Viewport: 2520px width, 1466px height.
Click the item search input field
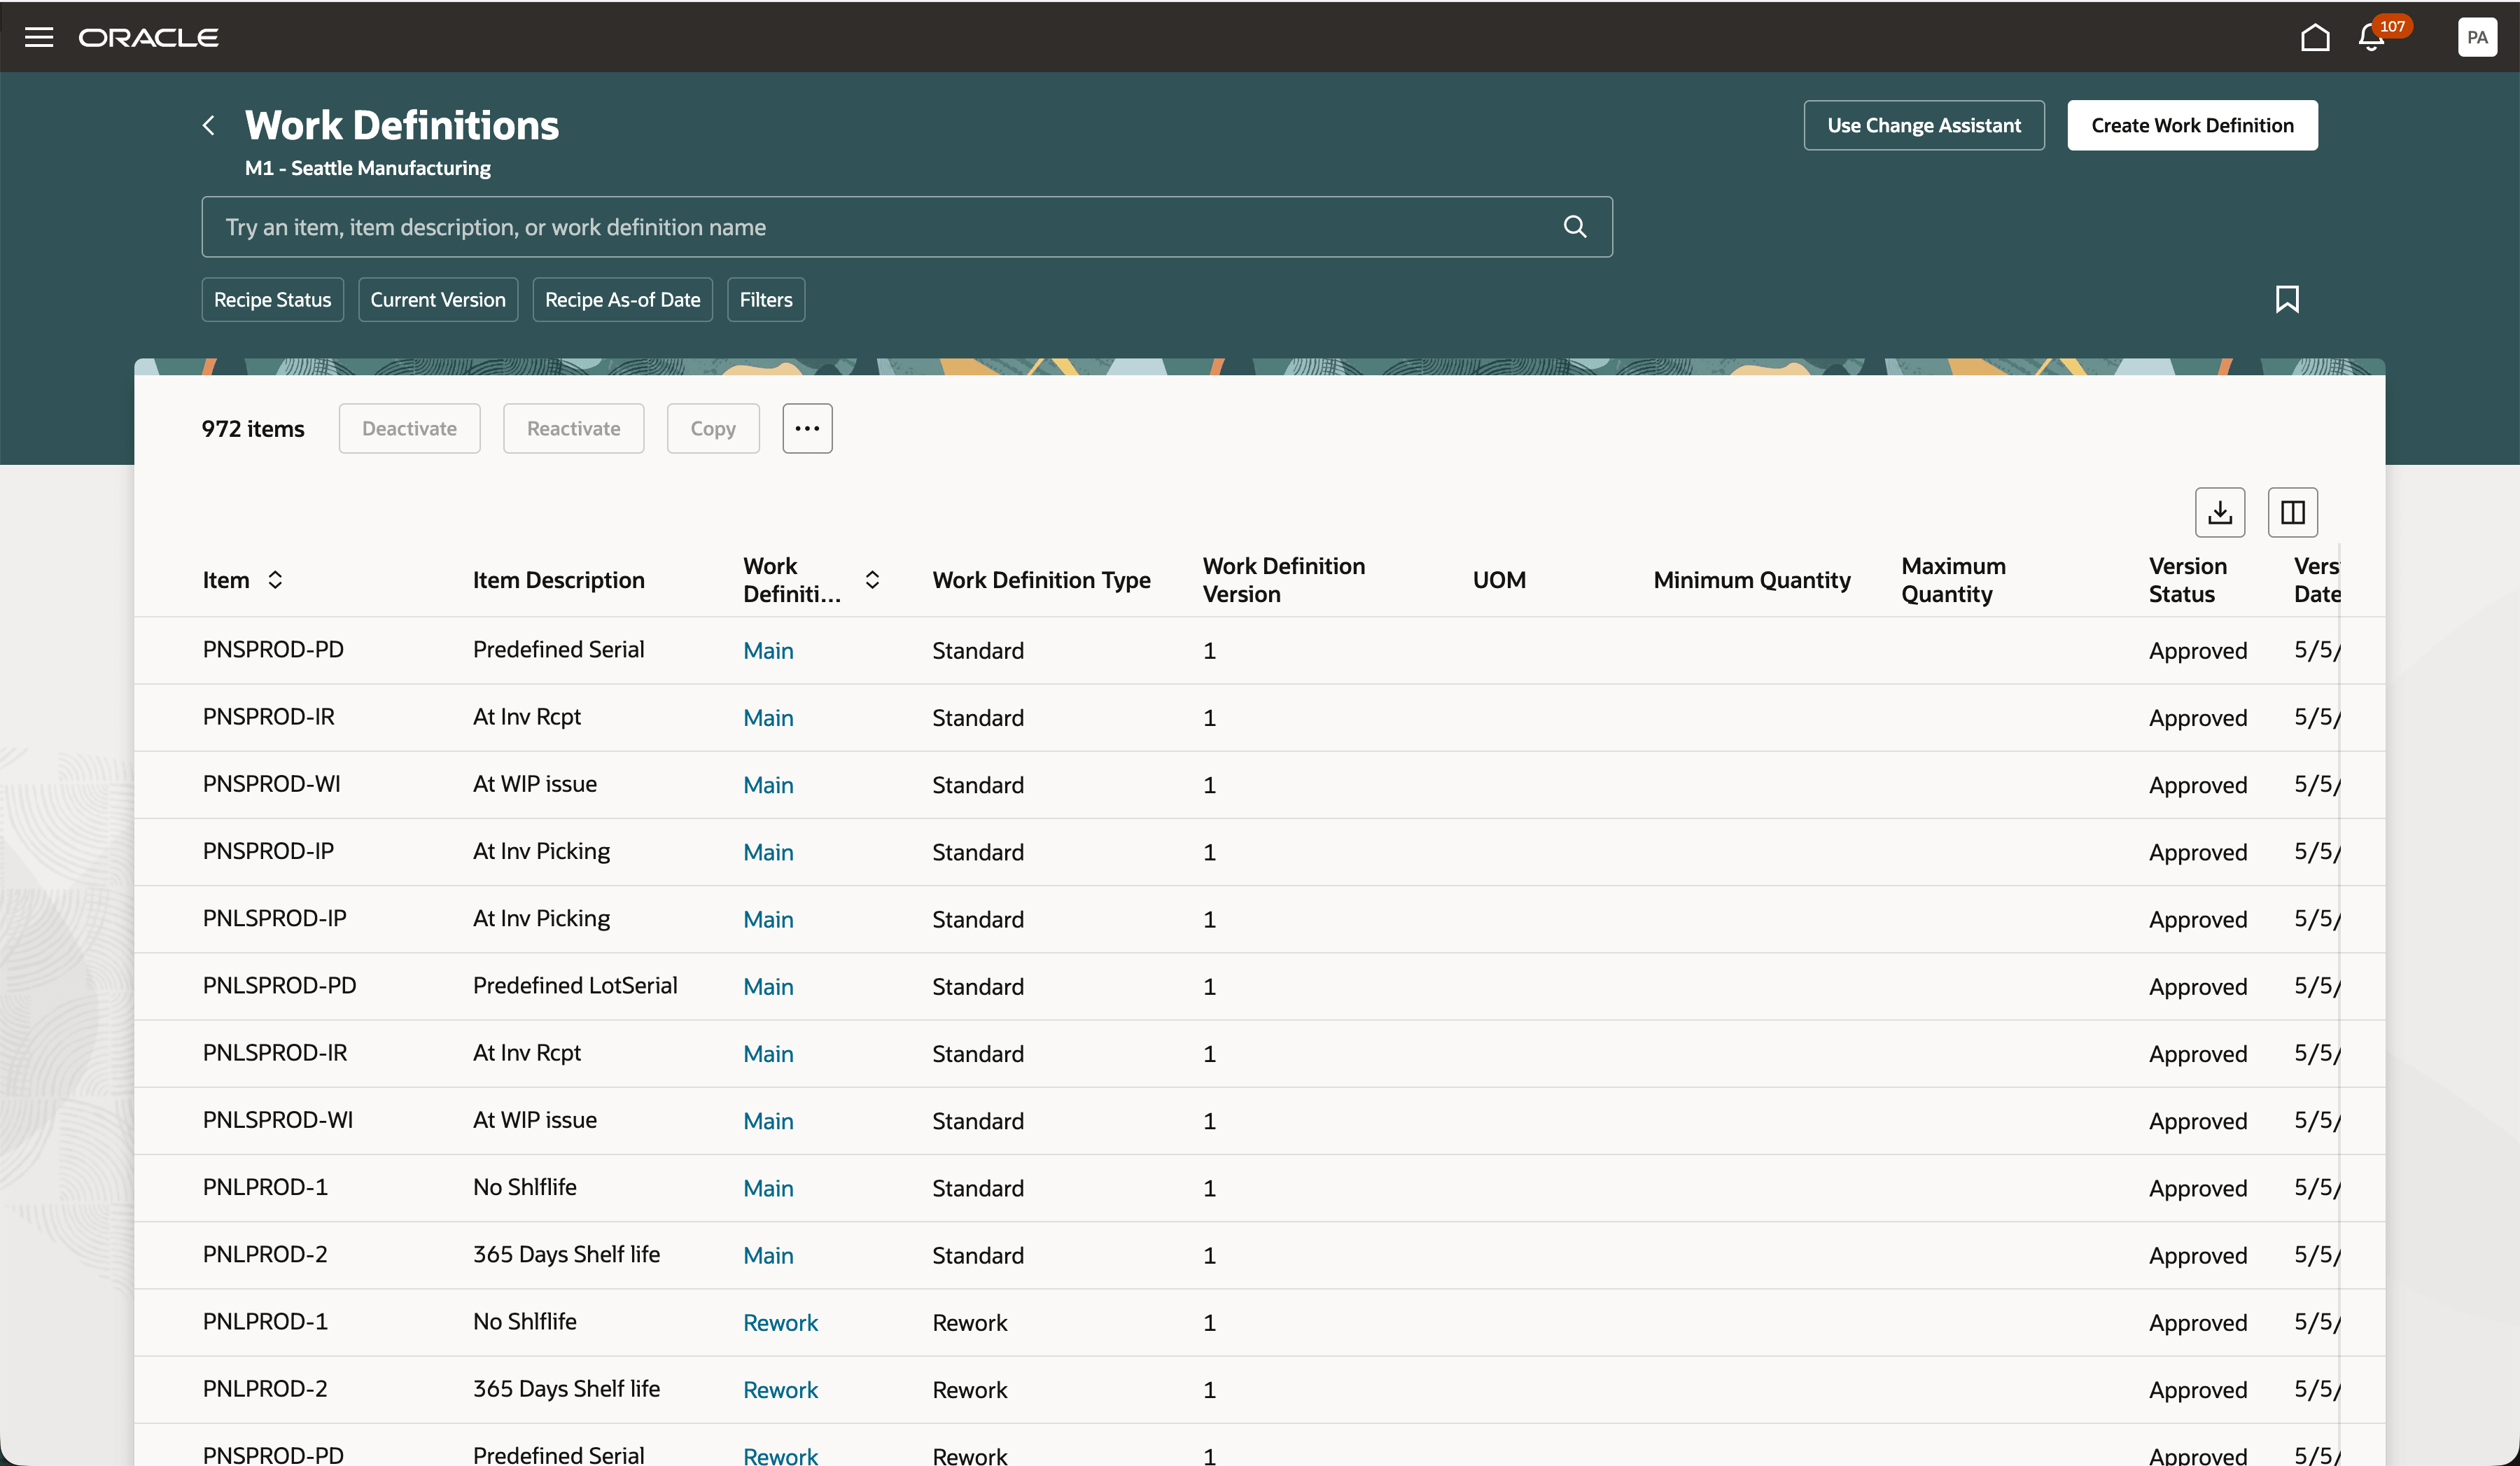click(x=880, y=226)
